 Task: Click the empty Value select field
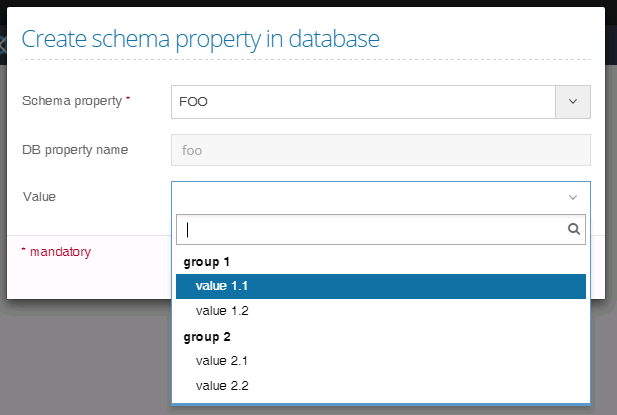tap(360, 197)
